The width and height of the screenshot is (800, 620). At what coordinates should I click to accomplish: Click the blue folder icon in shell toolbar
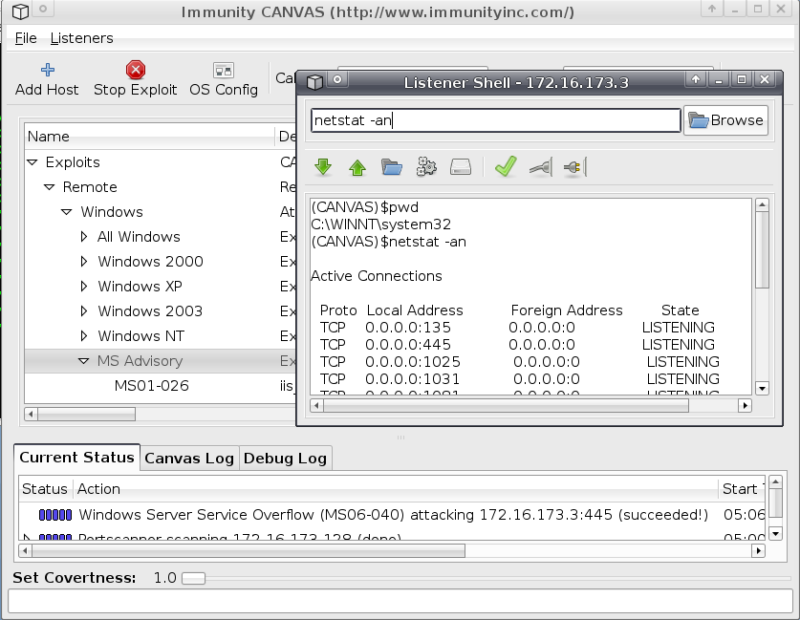tap(392, 167)
